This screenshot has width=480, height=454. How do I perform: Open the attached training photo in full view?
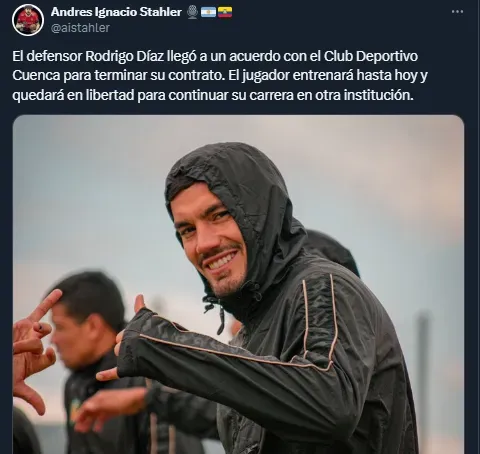(238, 284)
